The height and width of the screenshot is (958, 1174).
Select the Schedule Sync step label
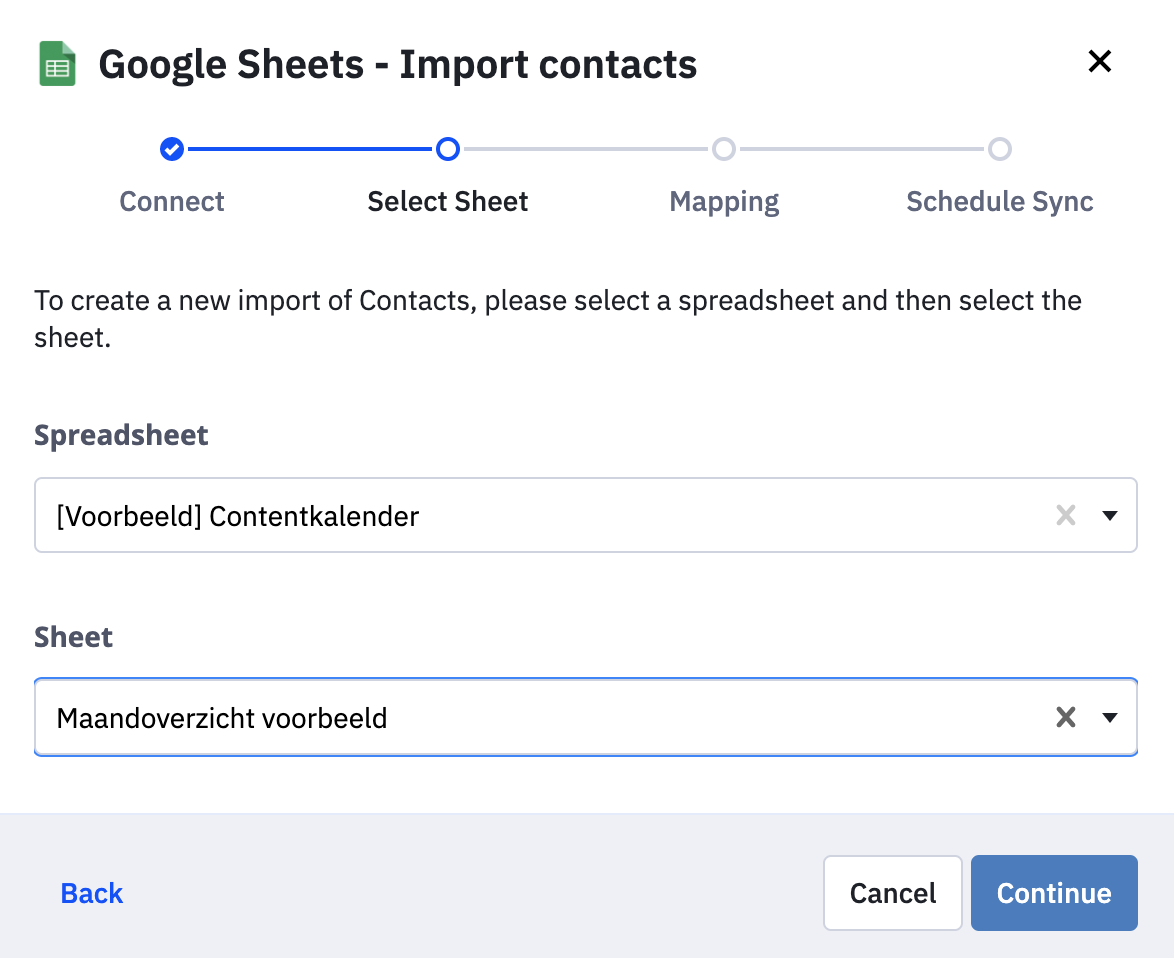1000,202
